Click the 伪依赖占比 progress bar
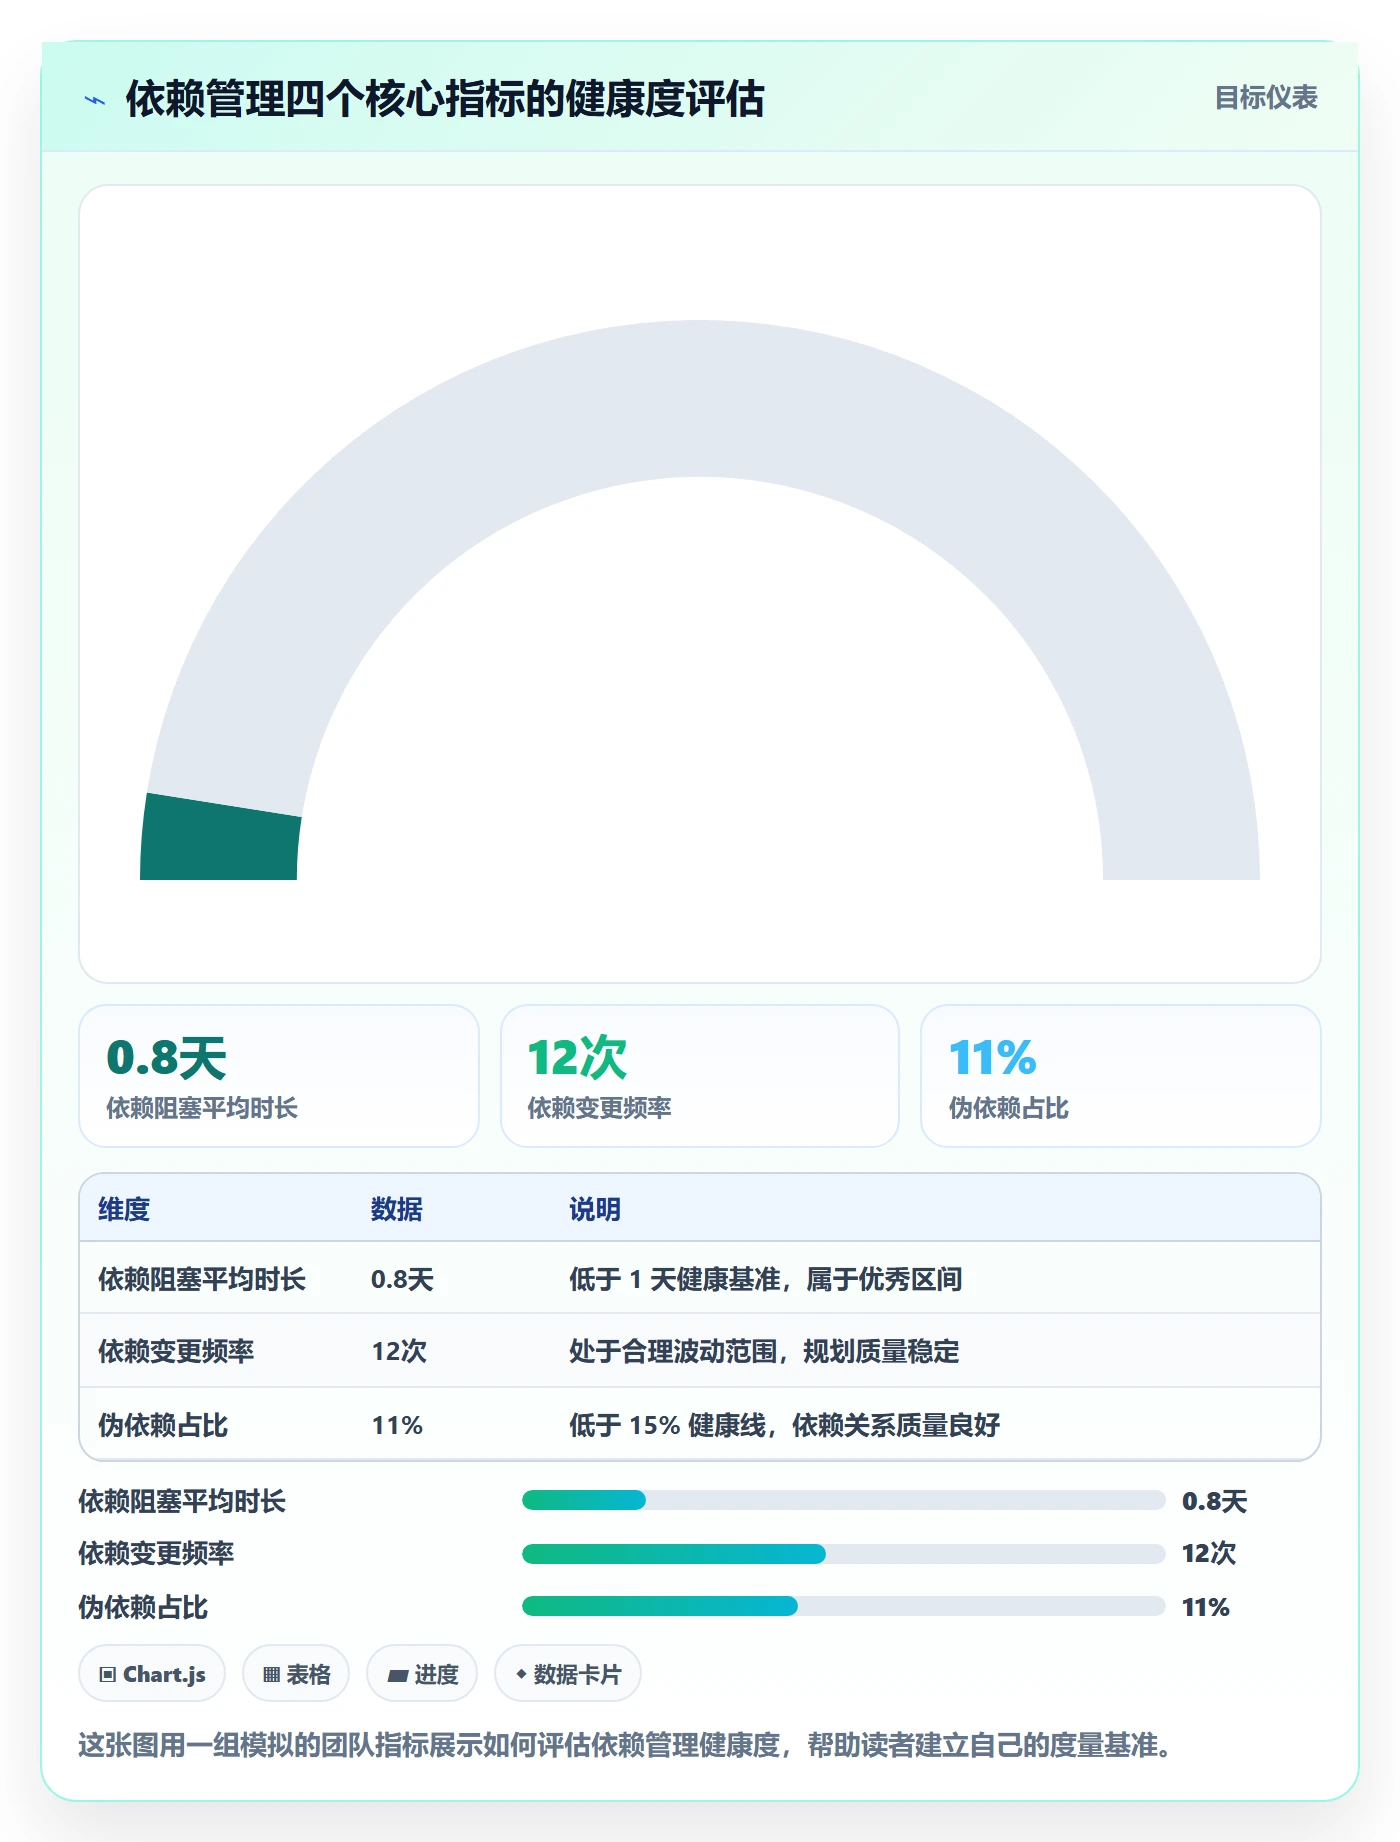Viewport: 1400px width, 1842px height. pyautogui.click(x=843, y=1606)
